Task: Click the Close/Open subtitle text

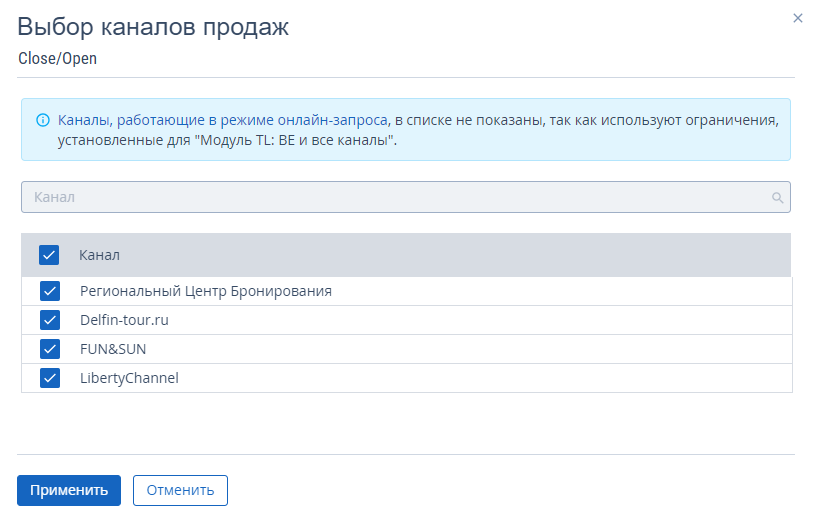Action: click(x=57, y=58)
